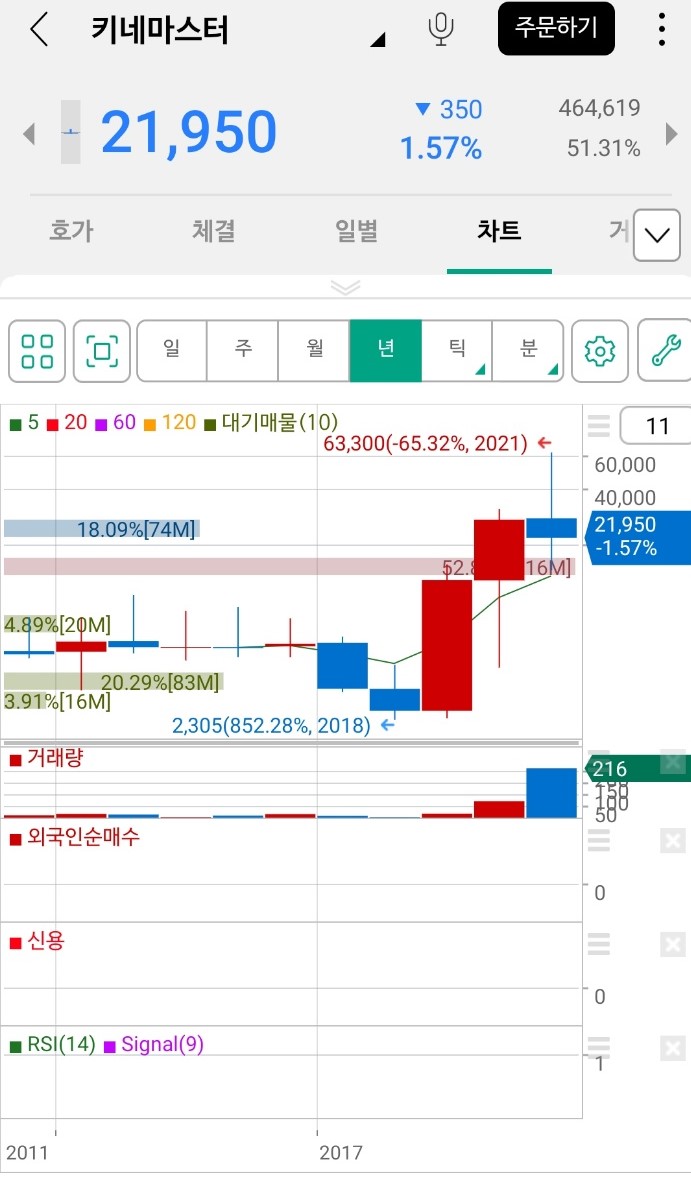The height and width of the screenshot is (1178, 691).
Task: Open the 분 minute period dropdown
Action: 528,351
